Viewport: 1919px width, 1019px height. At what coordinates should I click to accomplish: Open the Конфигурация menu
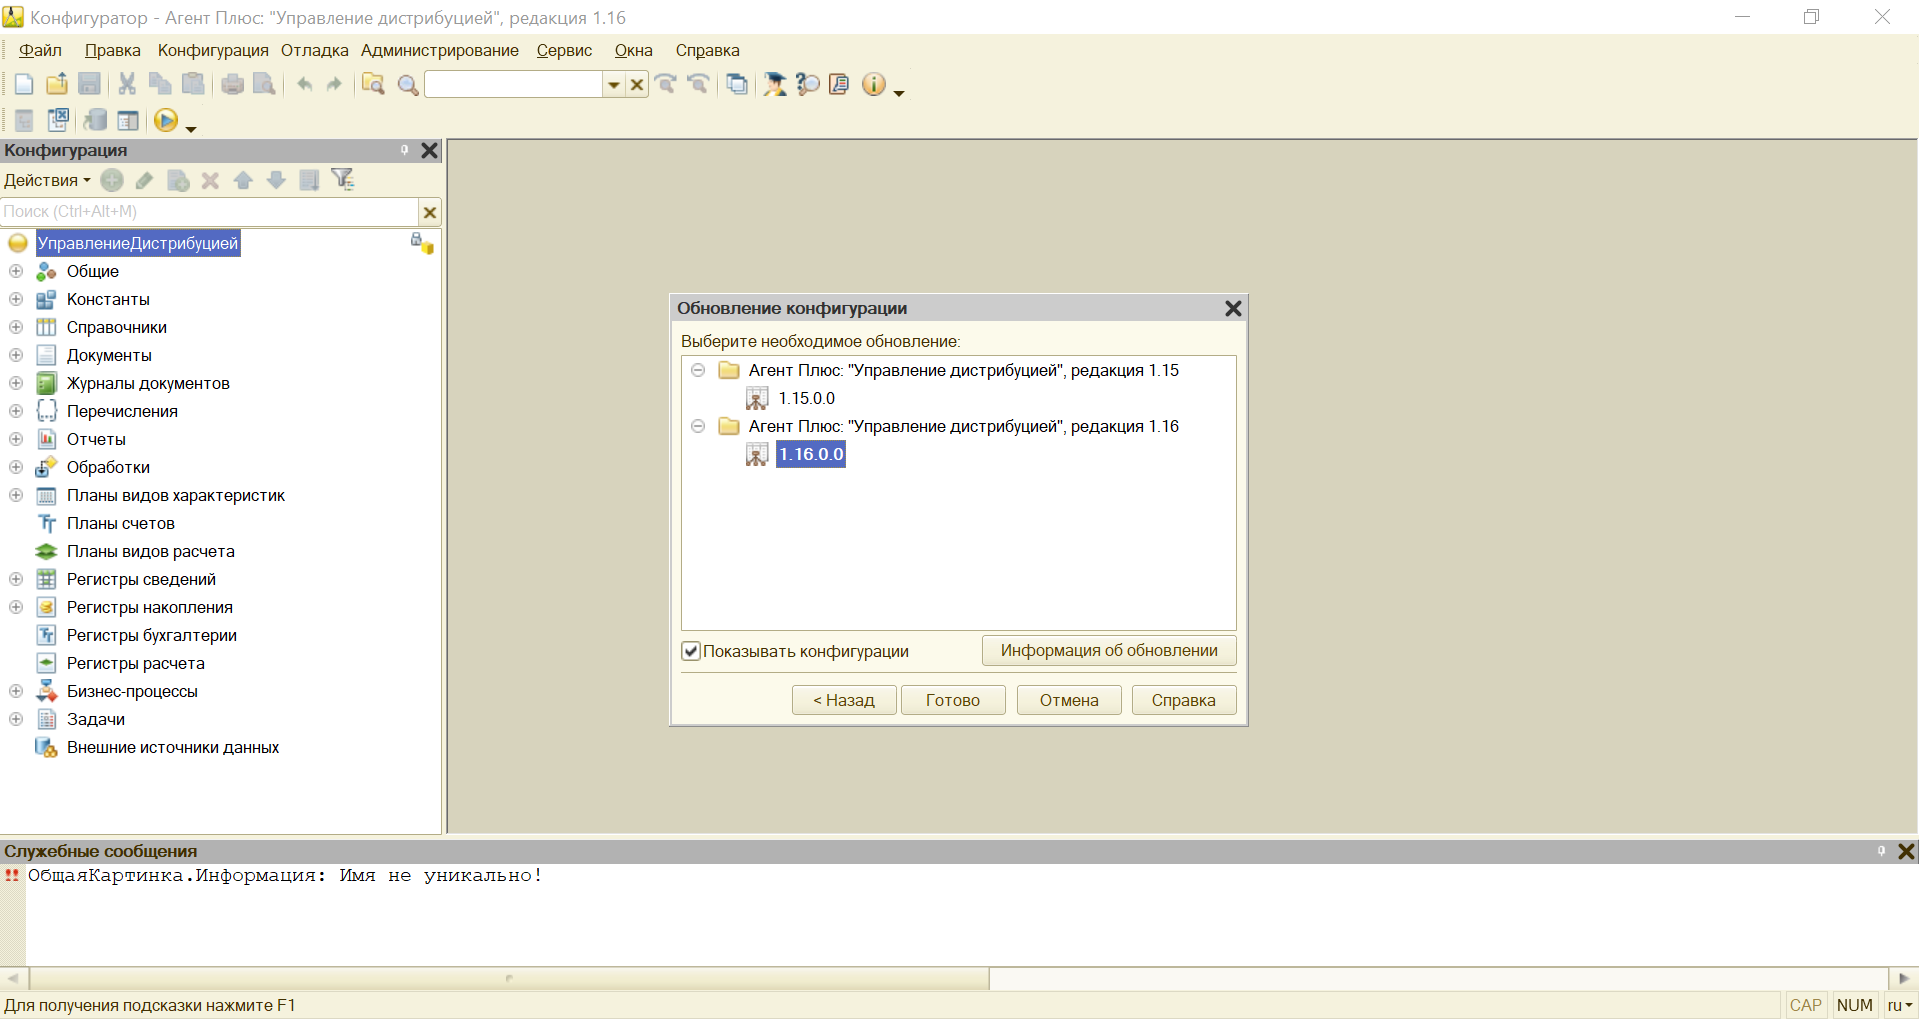pyautogui.click(x=213, y=50)
